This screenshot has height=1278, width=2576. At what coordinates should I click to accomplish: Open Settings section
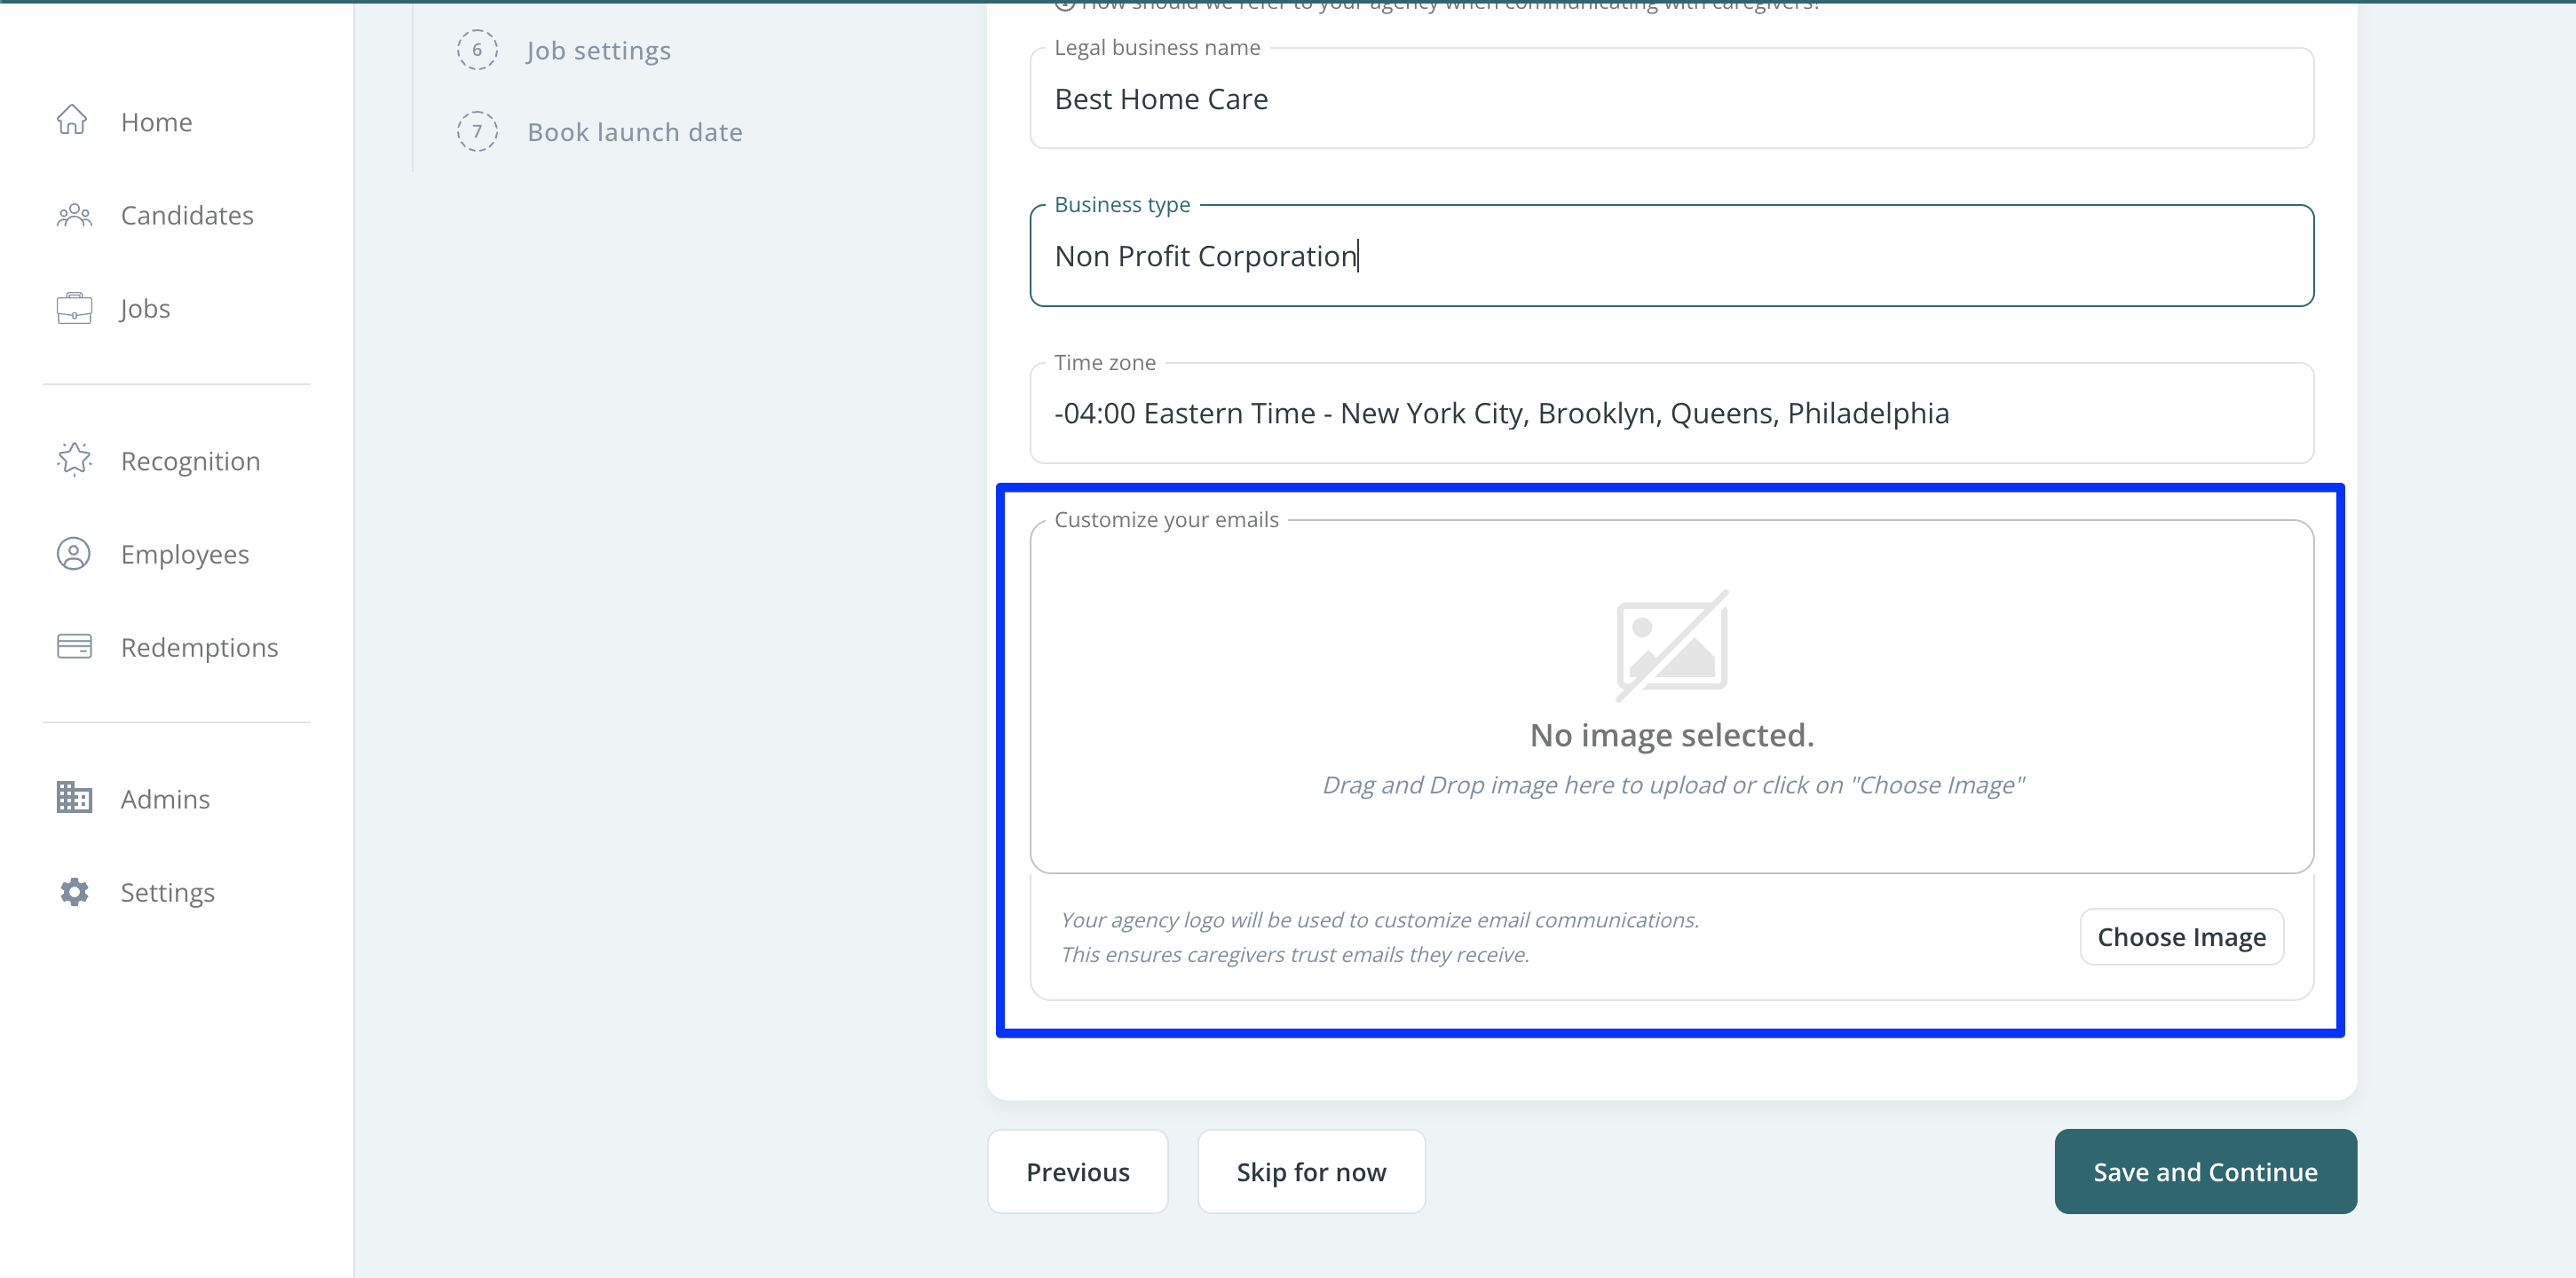click(x=168, y=892)
